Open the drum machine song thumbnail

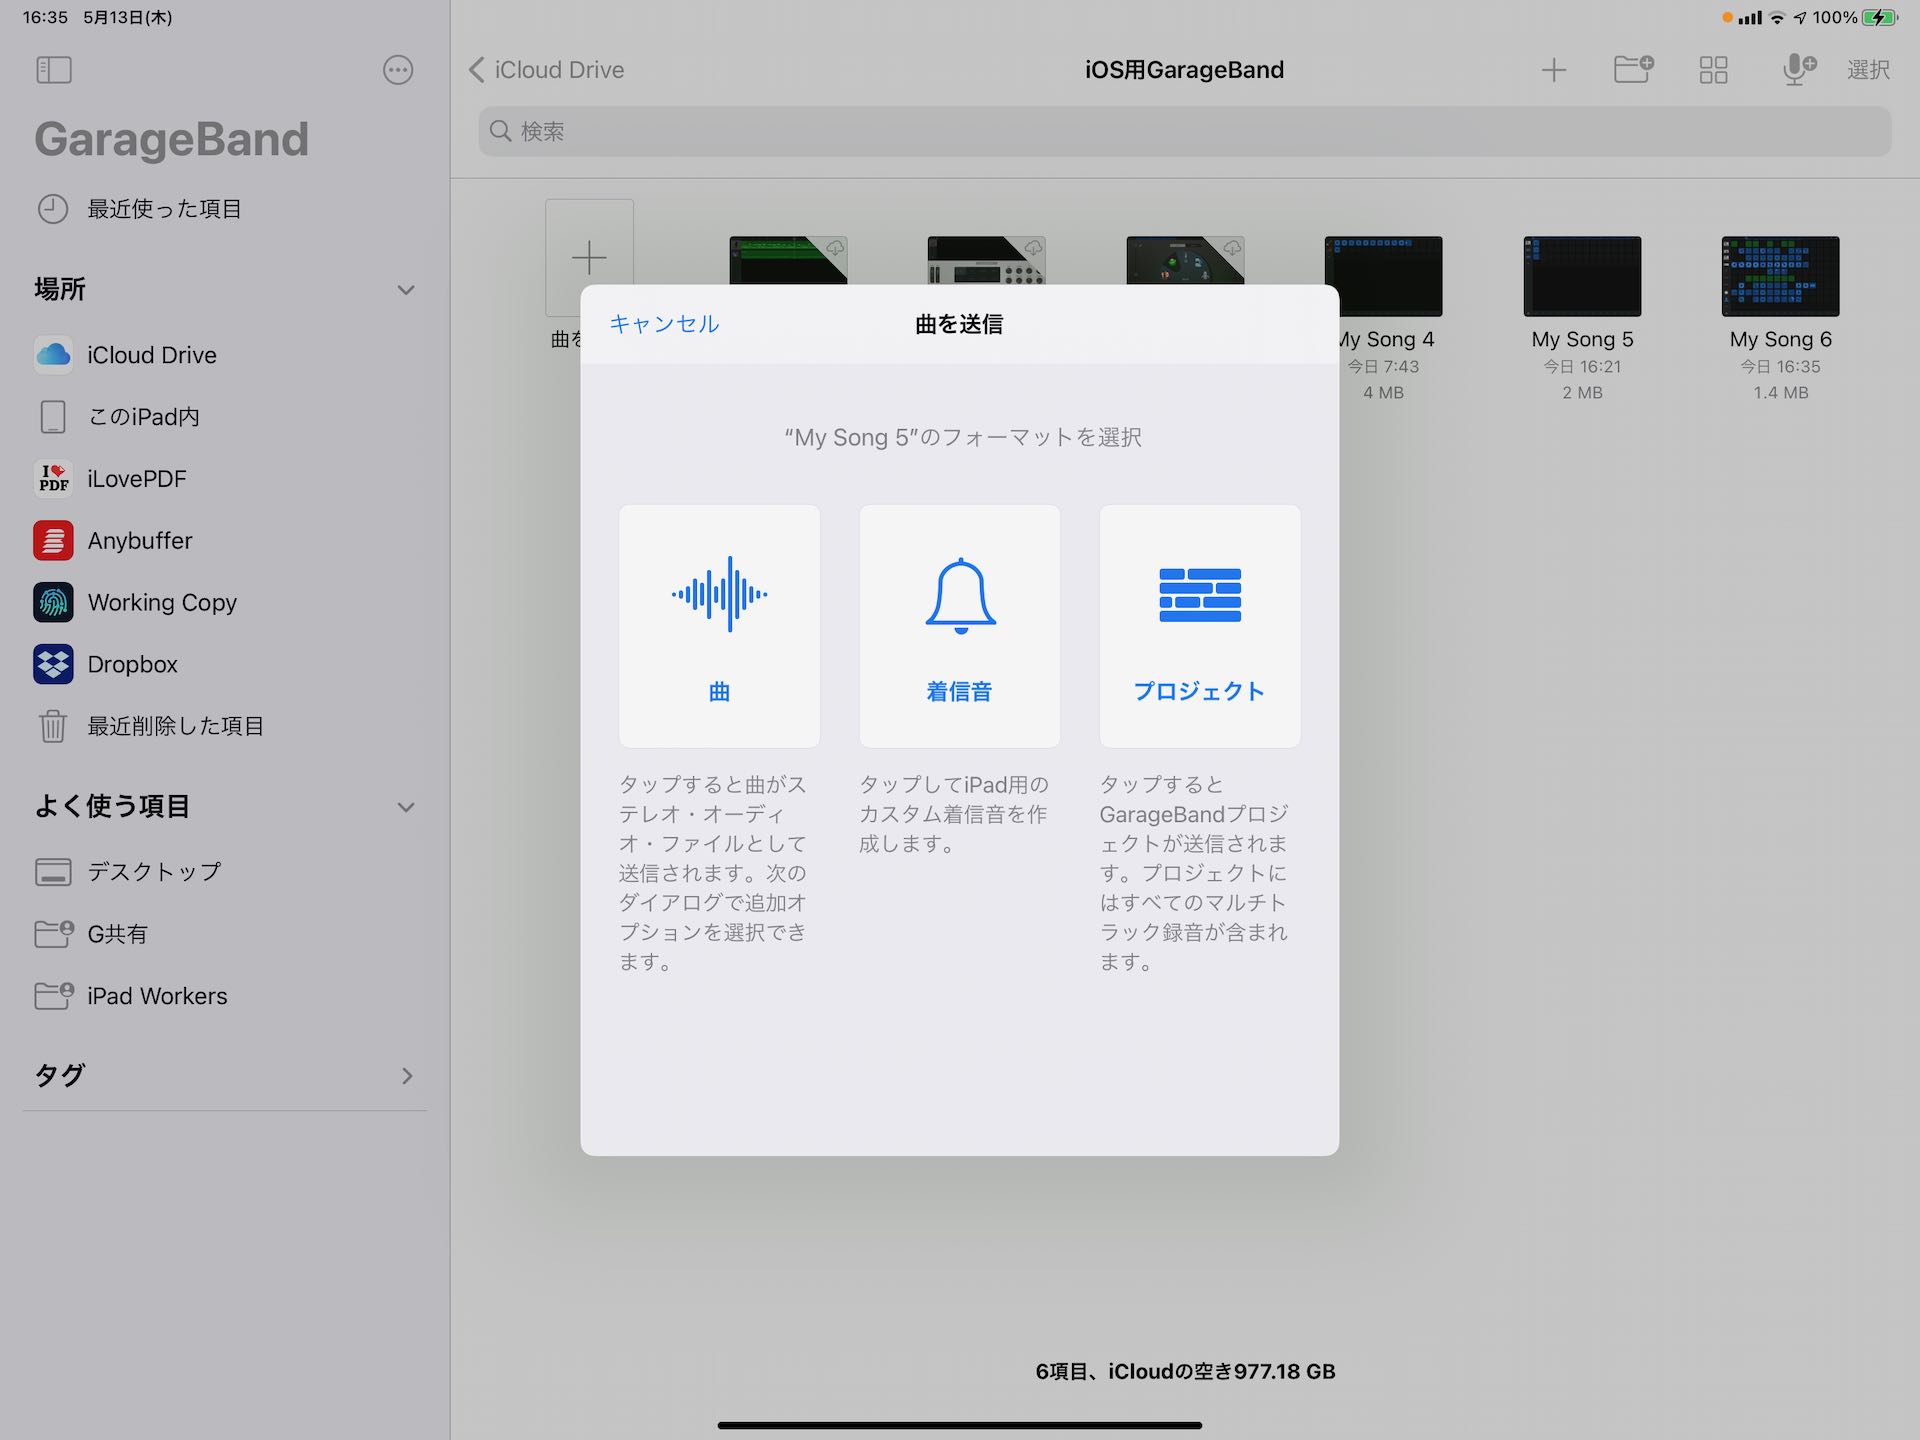point(986,261)
